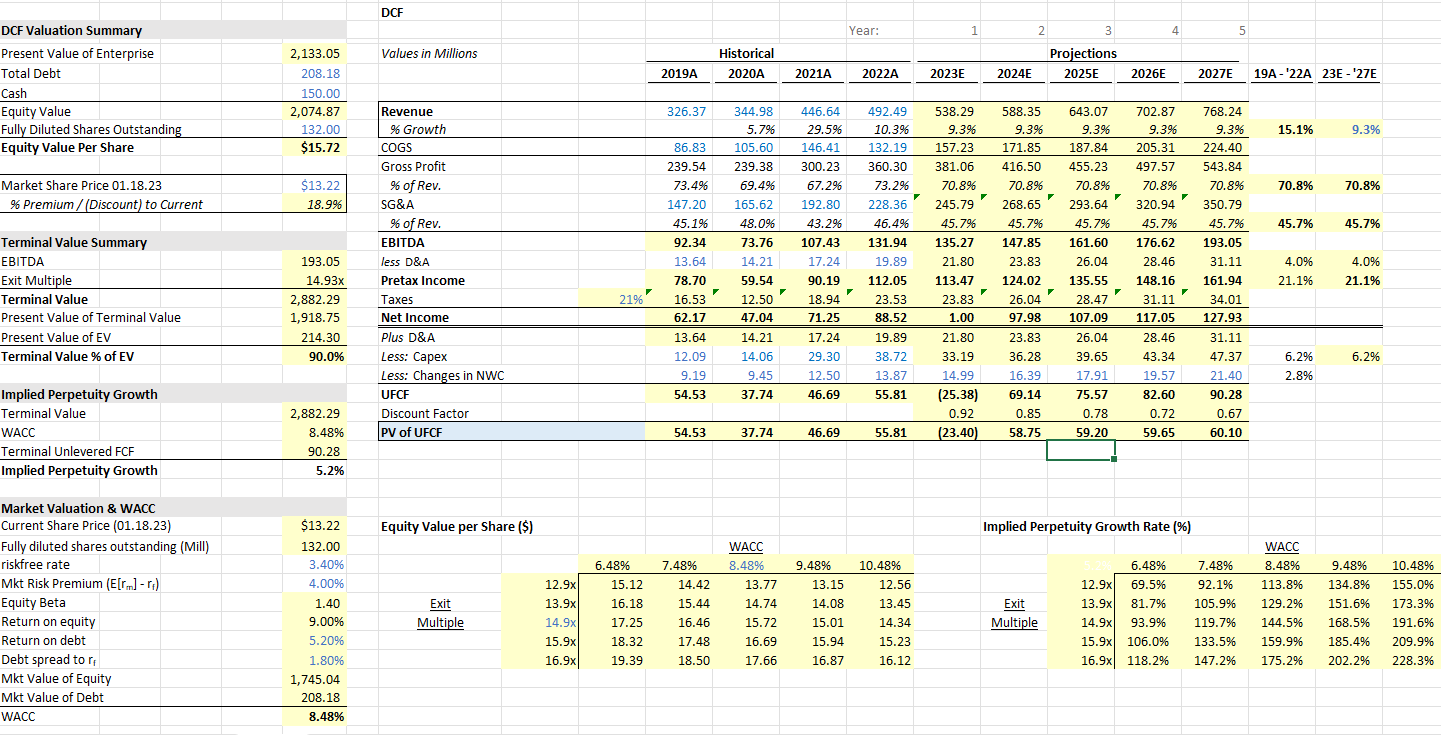
Task: Click the 69.5% perpetuity growth cell
Action: [1148, 584]
